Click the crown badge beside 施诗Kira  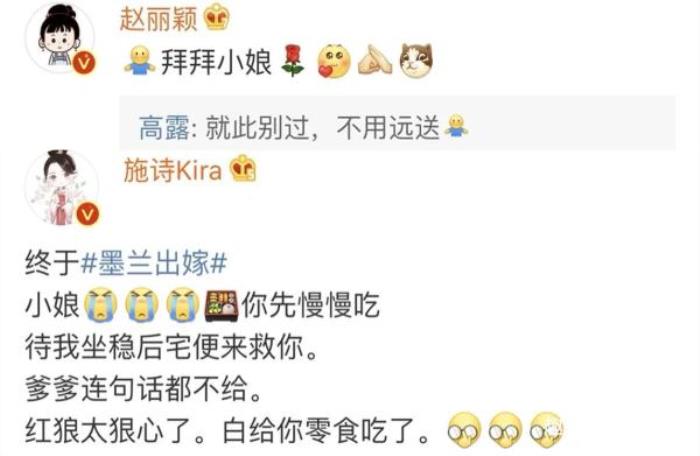[243, 168]
